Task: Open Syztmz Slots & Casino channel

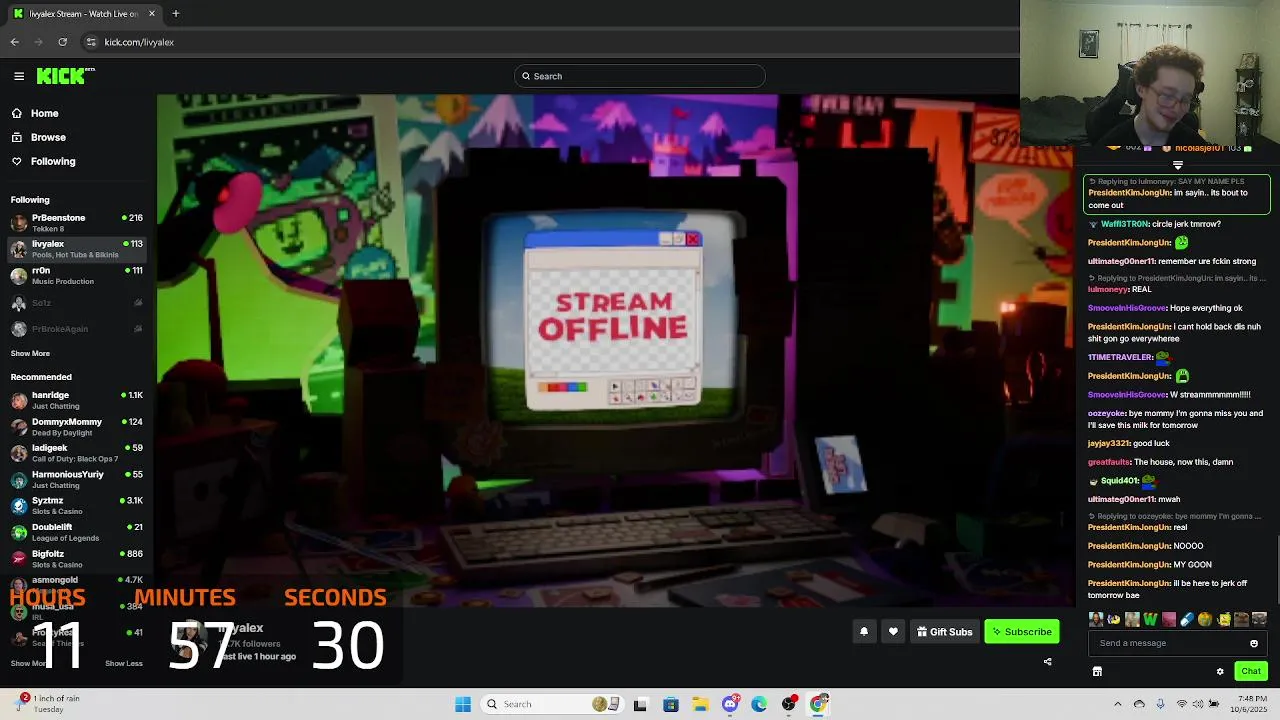Action: coord(77,505)
